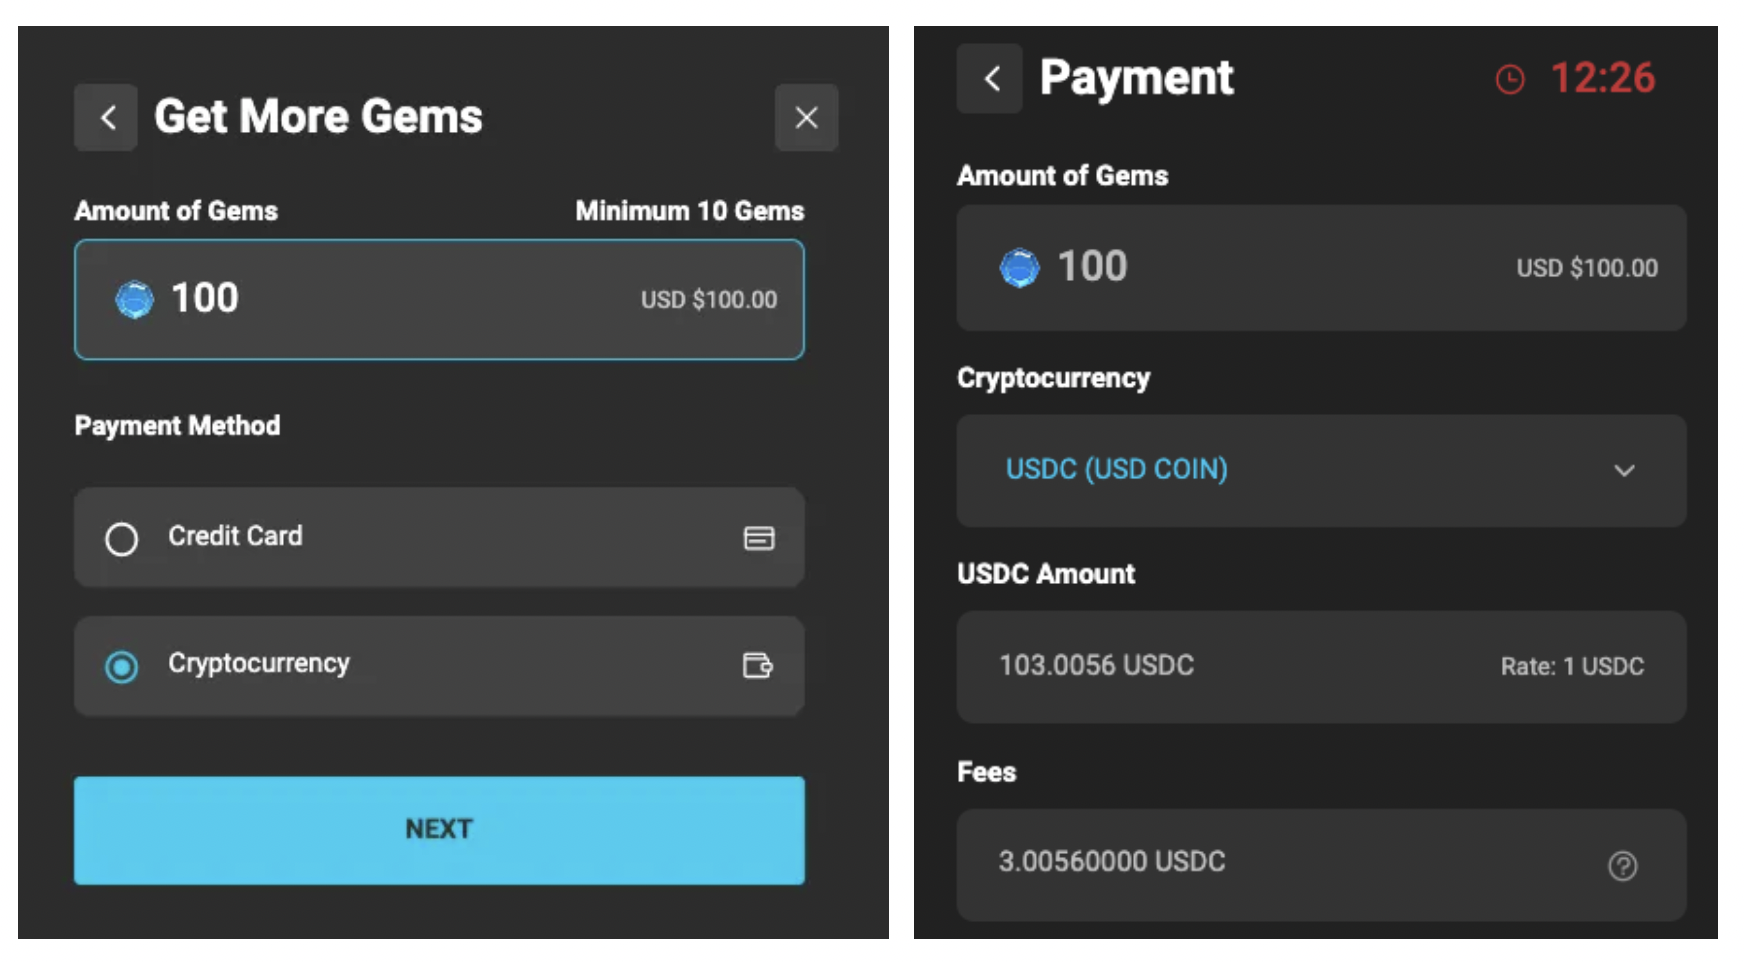Click the Cryptocurrency option label
Image resolution: width=1744 pixels, height=962 pixels.
coord(259,663)
